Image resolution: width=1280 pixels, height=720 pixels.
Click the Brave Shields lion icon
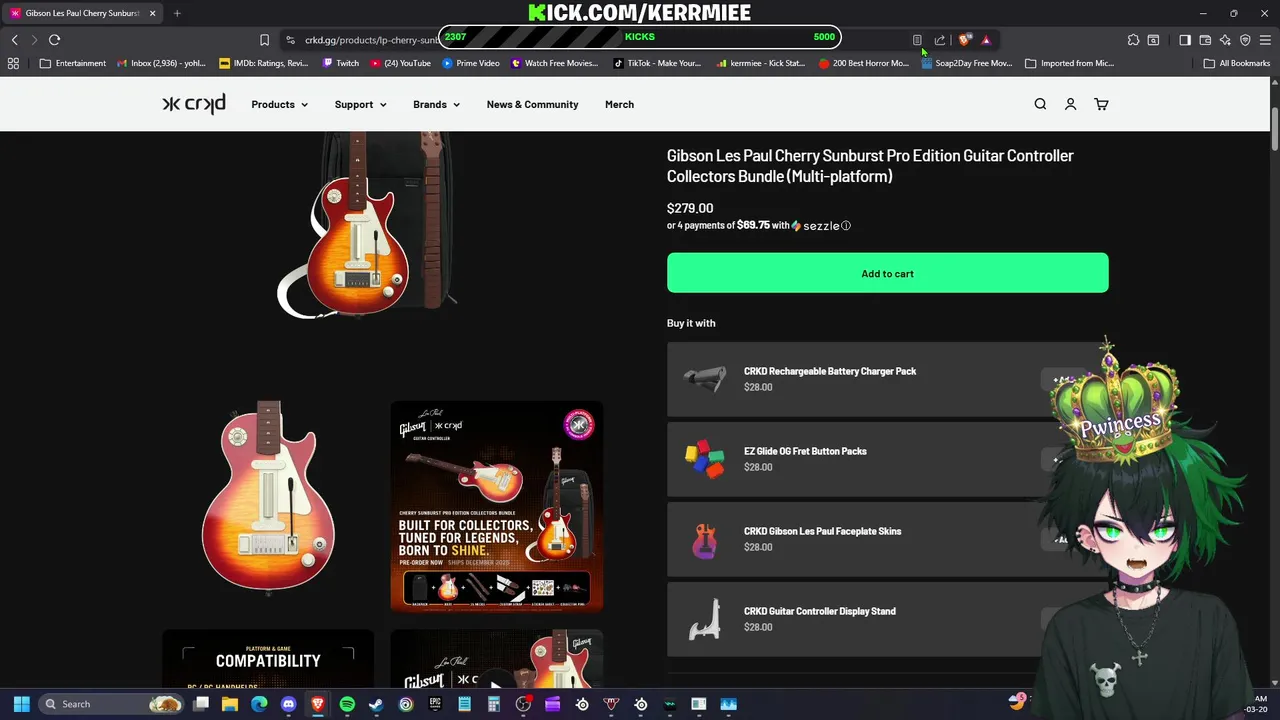pyautogui.click(x=964, y=40)
